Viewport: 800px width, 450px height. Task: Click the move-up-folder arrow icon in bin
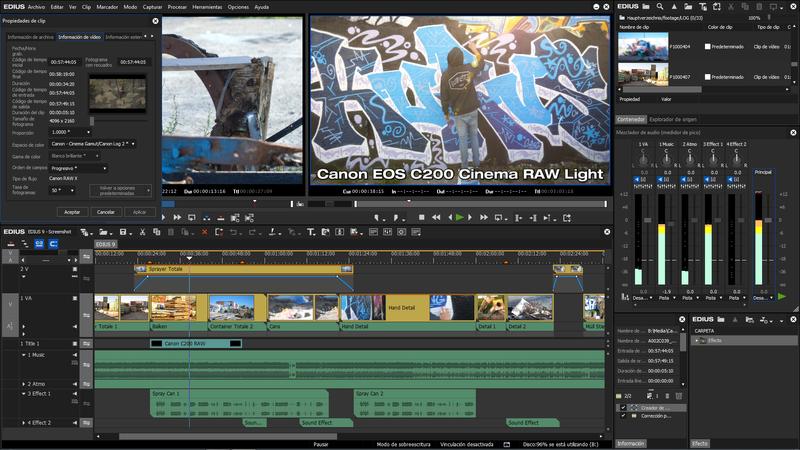(674, 7)
